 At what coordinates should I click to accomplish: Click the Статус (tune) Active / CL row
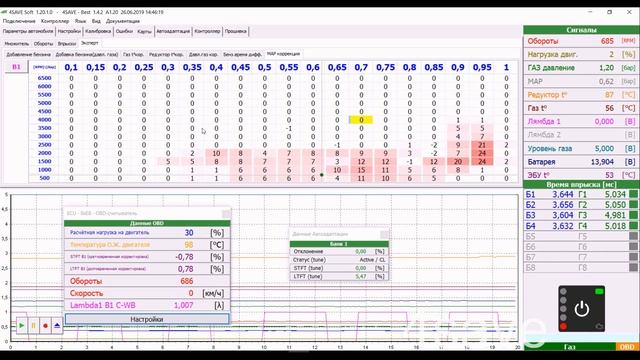pyautogui.click(x=339, y=260)
